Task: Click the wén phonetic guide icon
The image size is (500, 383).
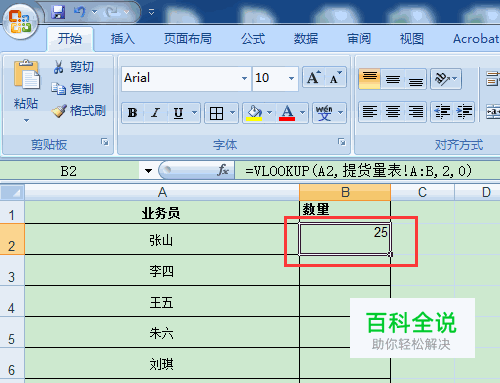Action: (x=324, y=113)
